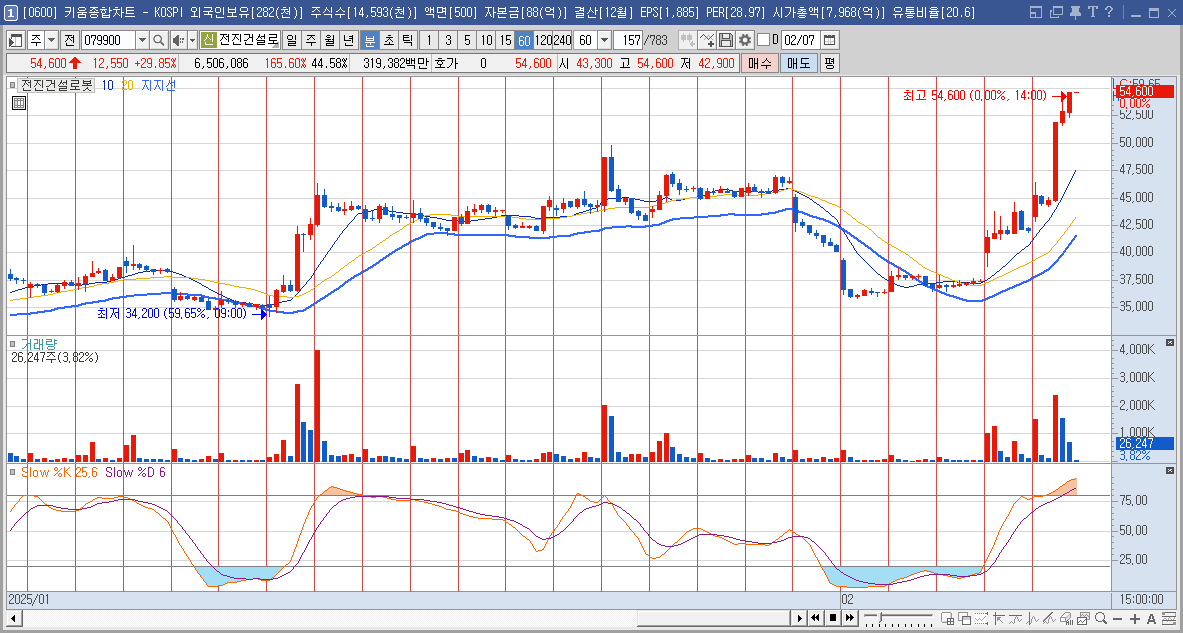Open the calendar date picker icon

pyautogui.click(x=829, y=40)
